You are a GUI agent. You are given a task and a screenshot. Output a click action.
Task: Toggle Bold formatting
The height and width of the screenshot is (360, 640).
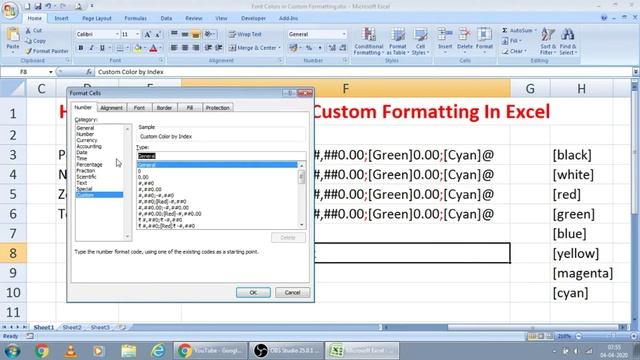coord(80,48)
